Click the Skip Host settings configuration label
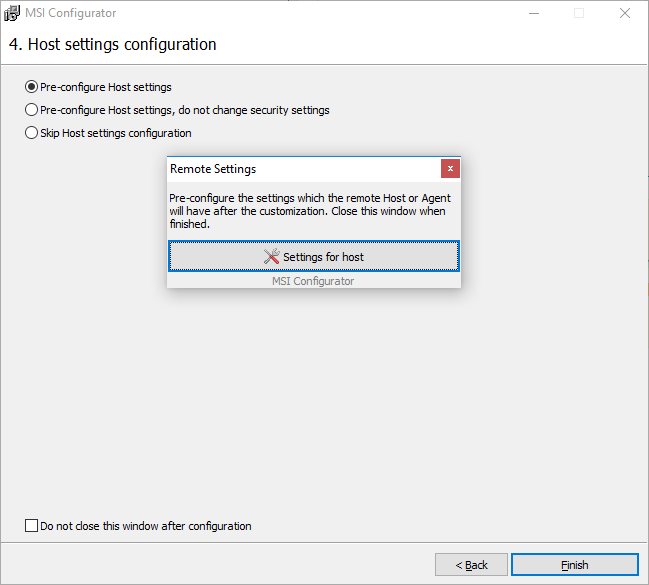Screen dimensions: 649x585 tap(116, 133)
